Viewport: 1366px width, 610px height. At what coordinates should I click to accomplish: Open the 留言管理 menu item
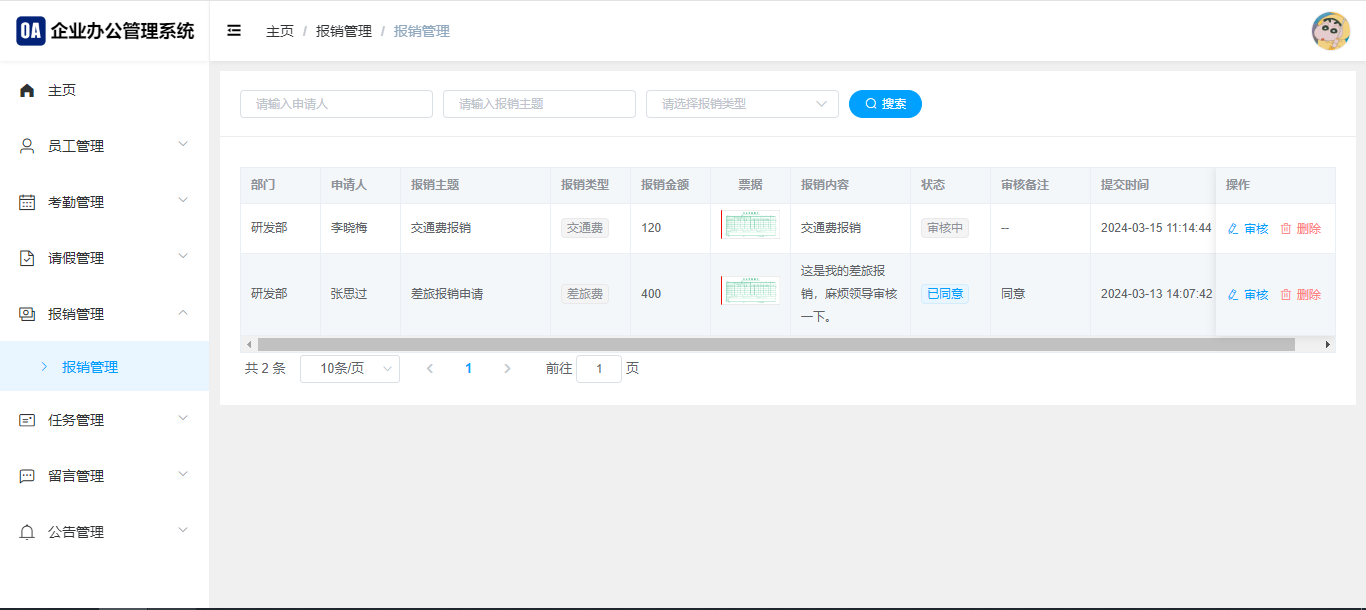104,476
